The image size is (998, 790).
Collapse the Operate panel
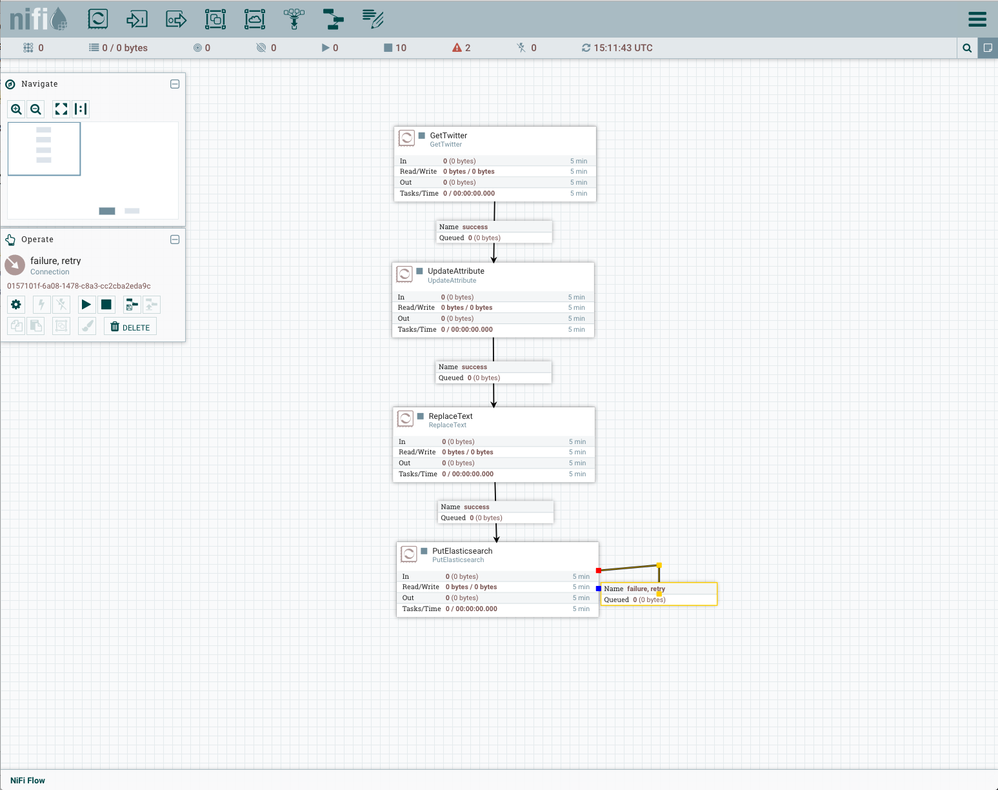pyautogui.click(x=175, y=239)
